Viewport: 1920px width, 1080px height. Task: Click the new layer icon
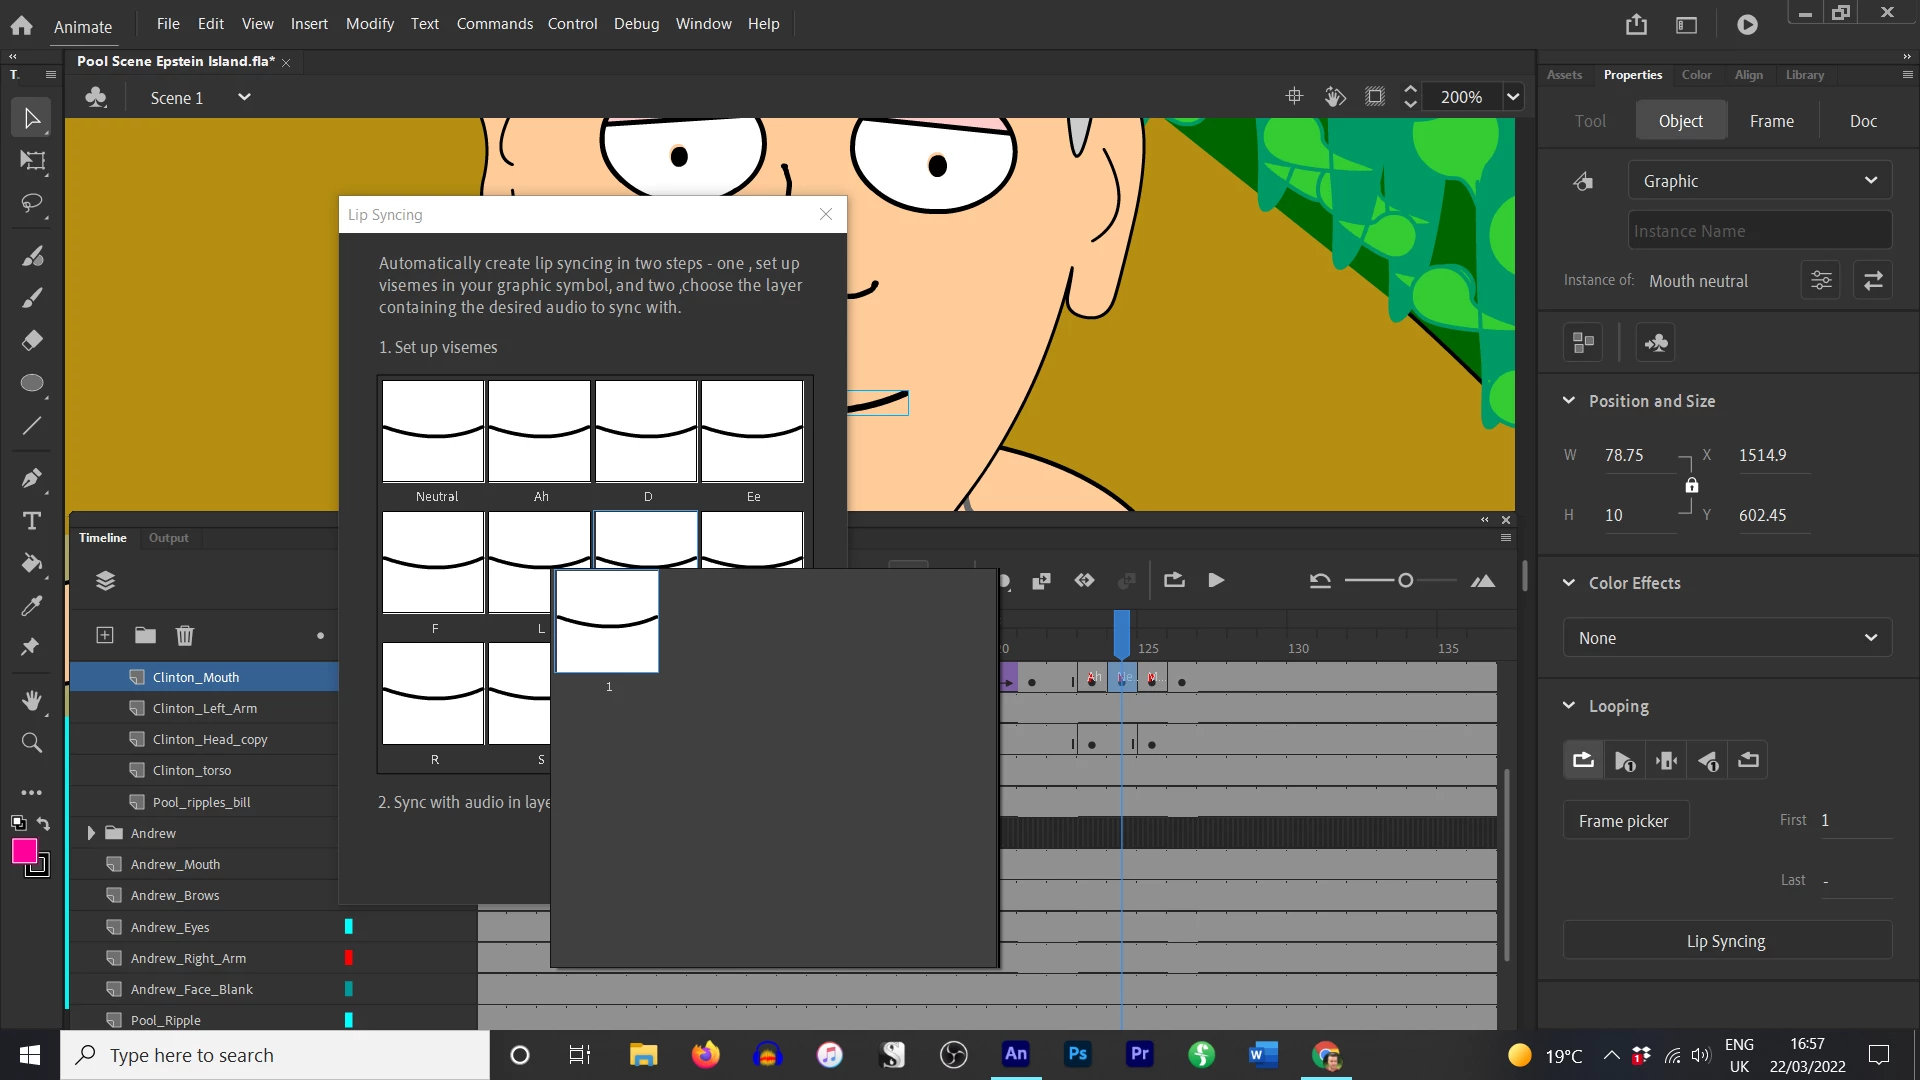click(105, 635)
